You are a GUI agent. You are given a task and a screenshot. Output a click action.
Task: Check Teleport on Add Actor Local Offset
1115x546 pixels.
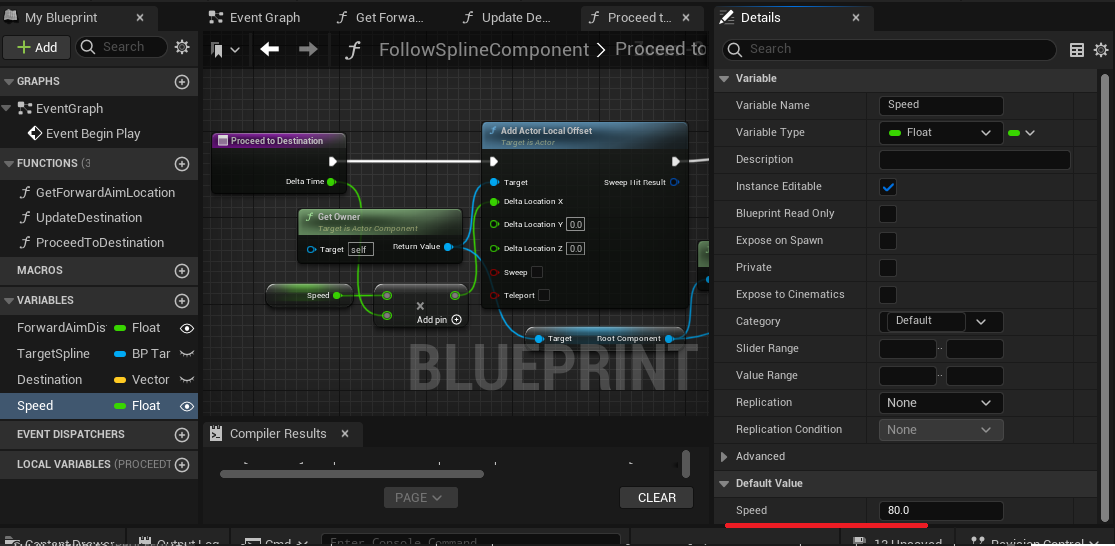click(543, 295)
